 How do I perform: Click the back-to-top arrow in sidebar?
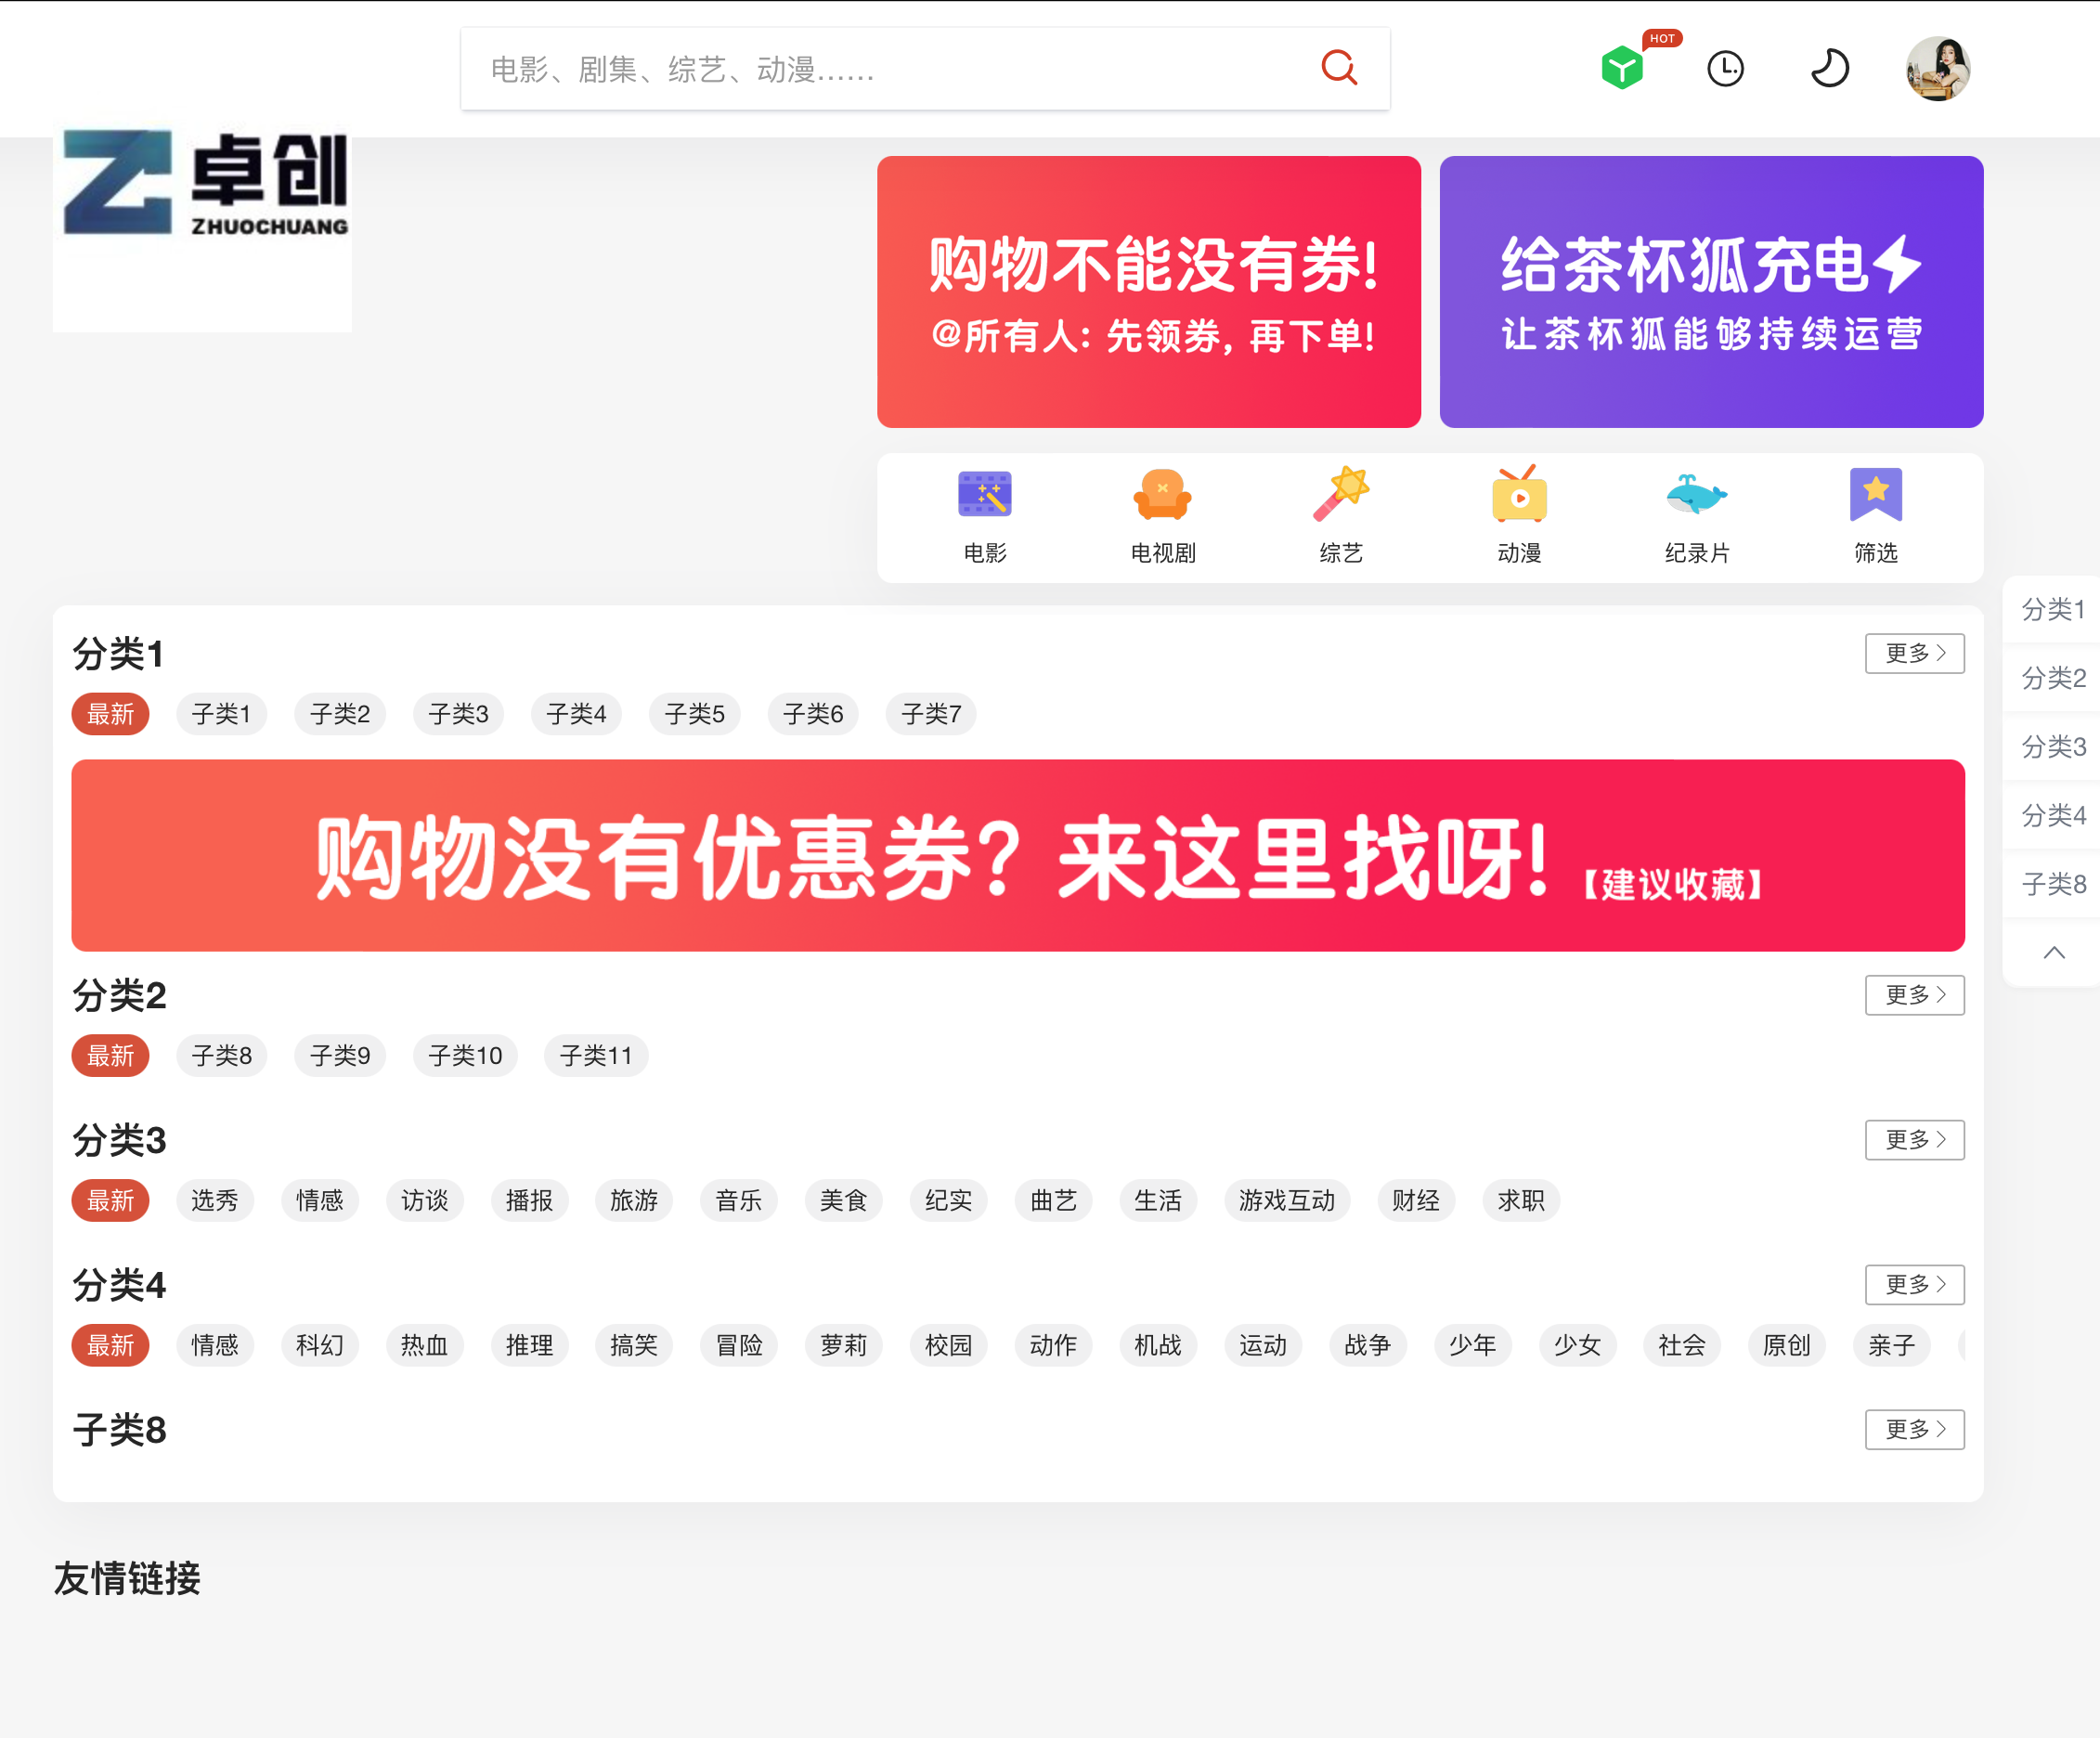pyautogui.click(x=2054, y=952)
